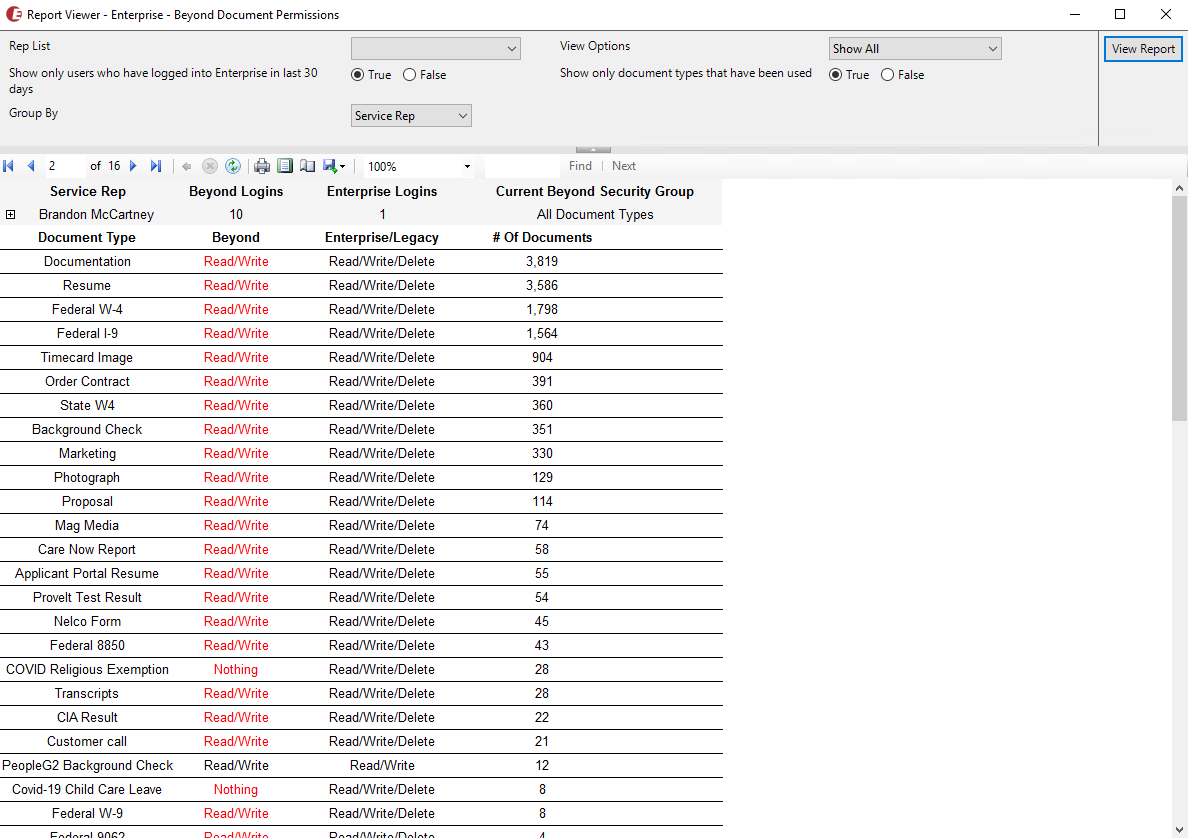Maximize the Report Viewer window
The width and height of the screenshot is (1188, 838).
pyautogui.click(x=1120, y=14)
